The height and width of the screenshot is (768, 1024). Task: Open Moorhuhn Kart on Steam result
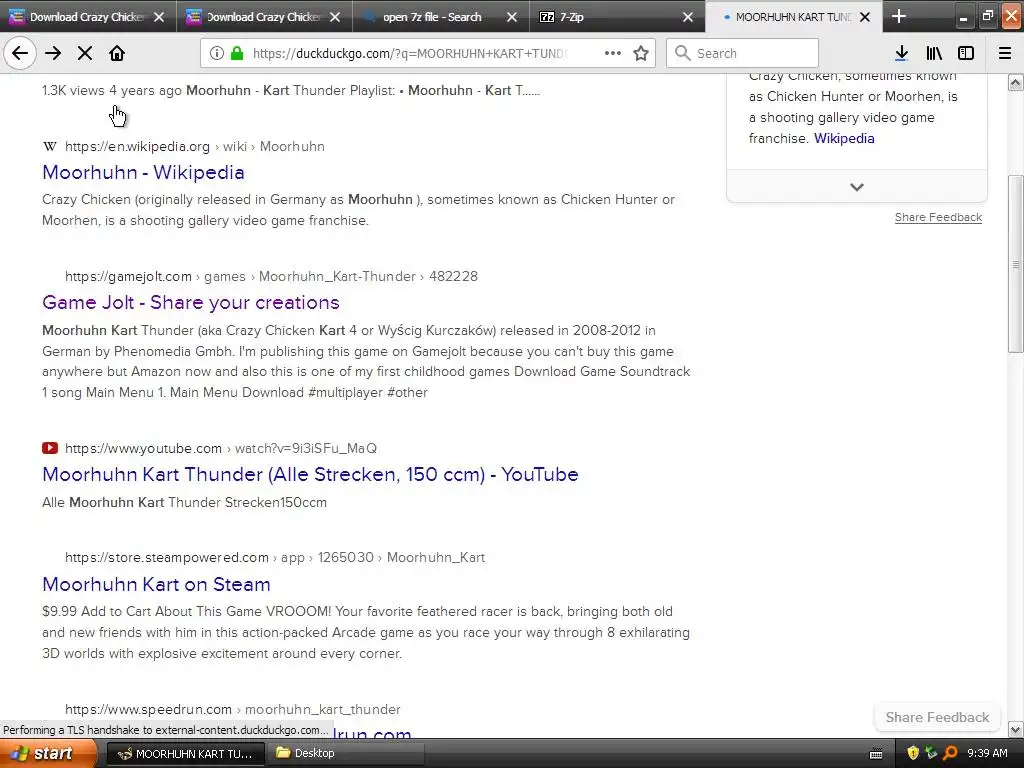[156, 584]
